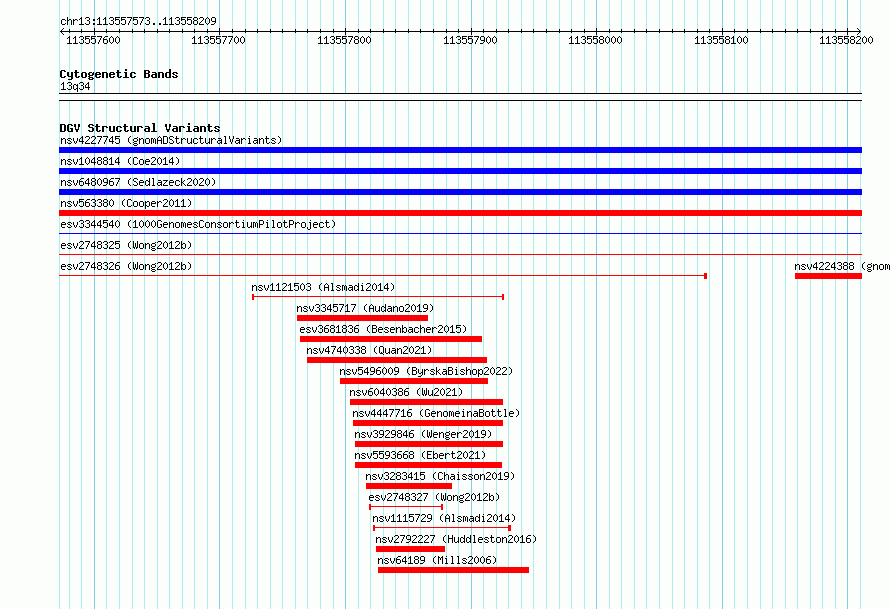This screenshot has width=890, height=609.
Task: Click the 113558000 ruler position label
Action: tap(595, 40)
